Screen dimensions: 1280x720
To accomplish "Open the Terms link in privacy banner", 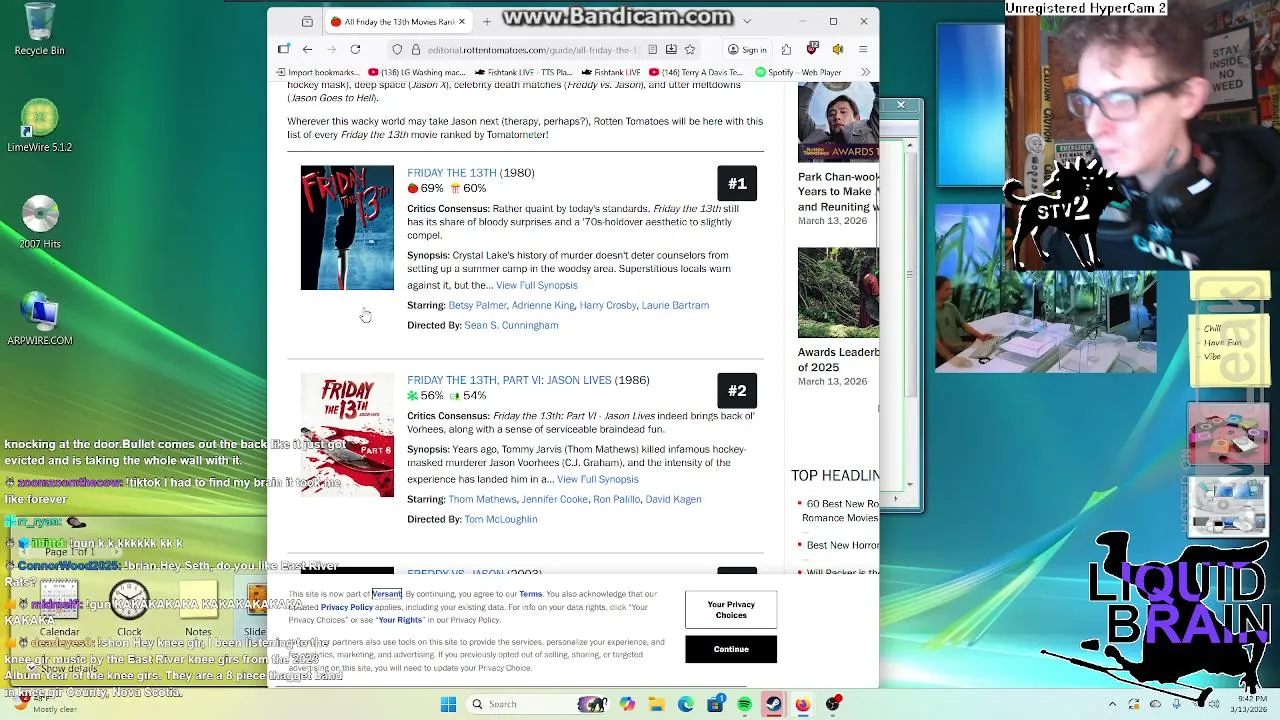I will pyautogui.click(x=530, y=594).
